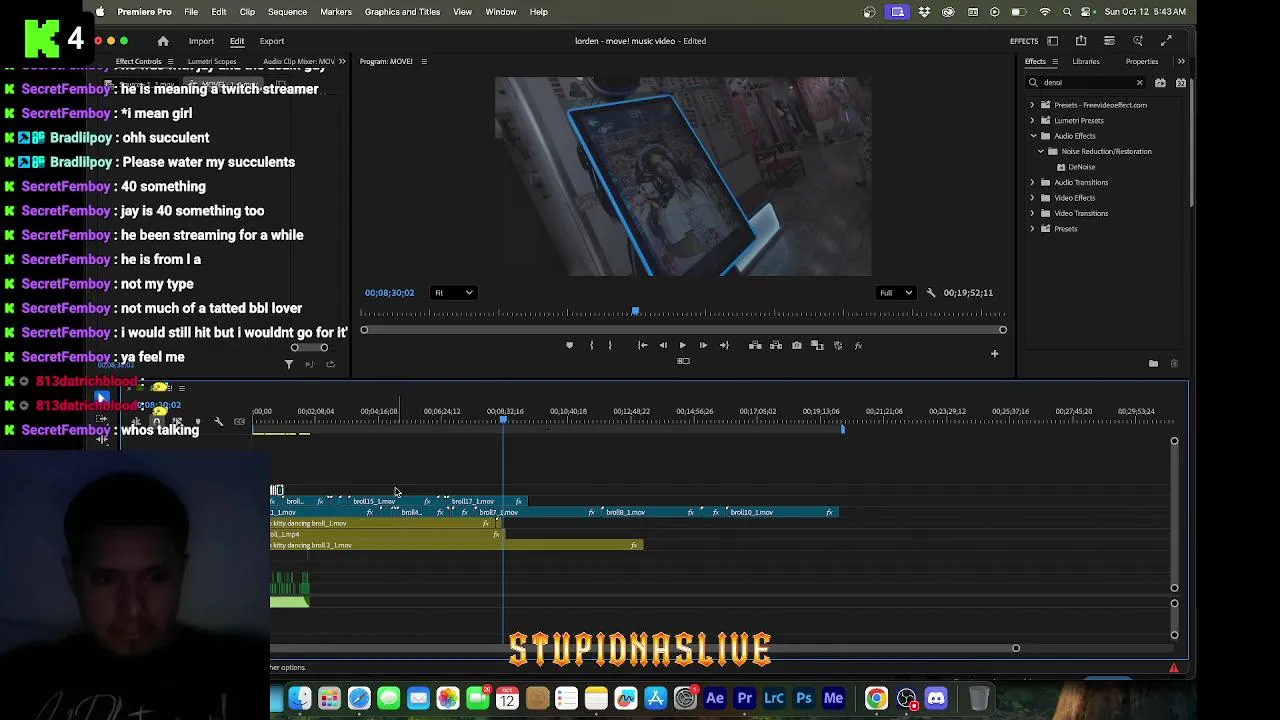Open Lightroom Classic from the Dock
The image size is (1280, 720).
tap(774, 698)
